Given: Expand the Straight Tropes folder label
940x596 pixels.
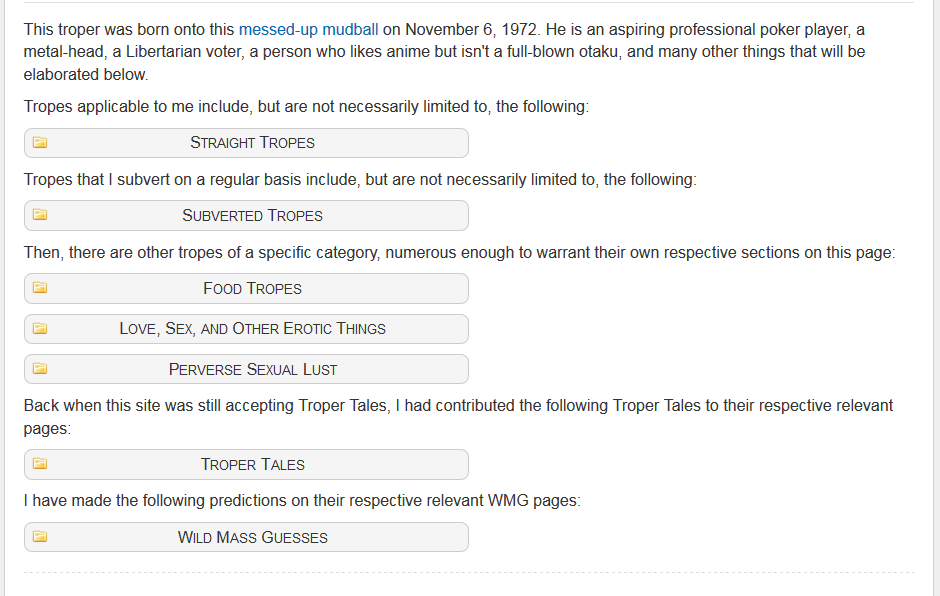Looking at the screenshot, I should pyautogui.click(x=252, y=143).
